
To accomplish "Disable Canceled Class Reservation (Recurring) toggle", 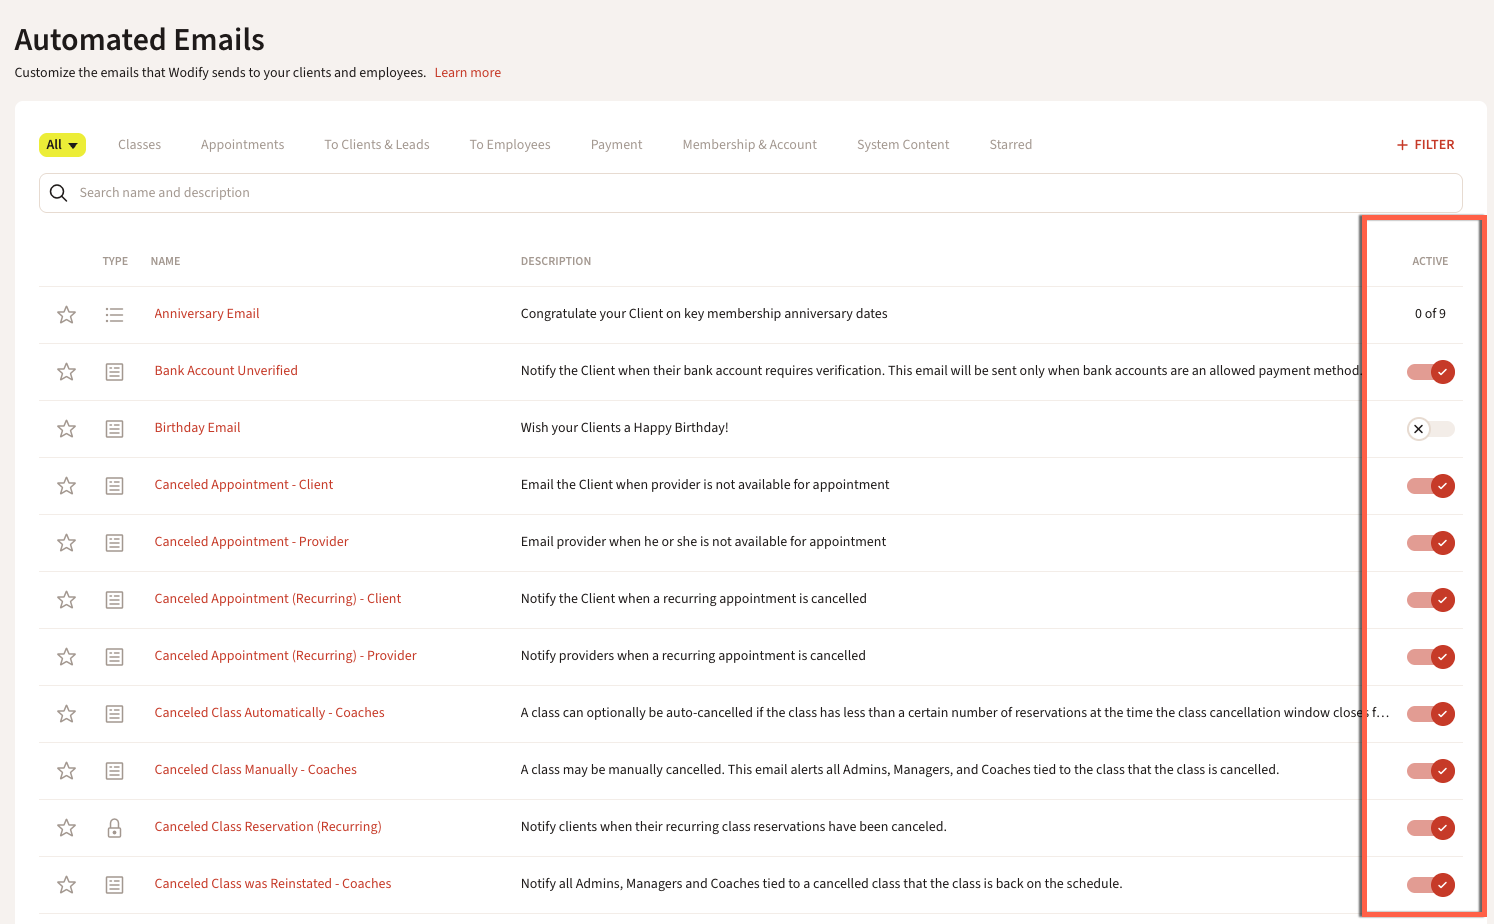I will pos(1430,828).
